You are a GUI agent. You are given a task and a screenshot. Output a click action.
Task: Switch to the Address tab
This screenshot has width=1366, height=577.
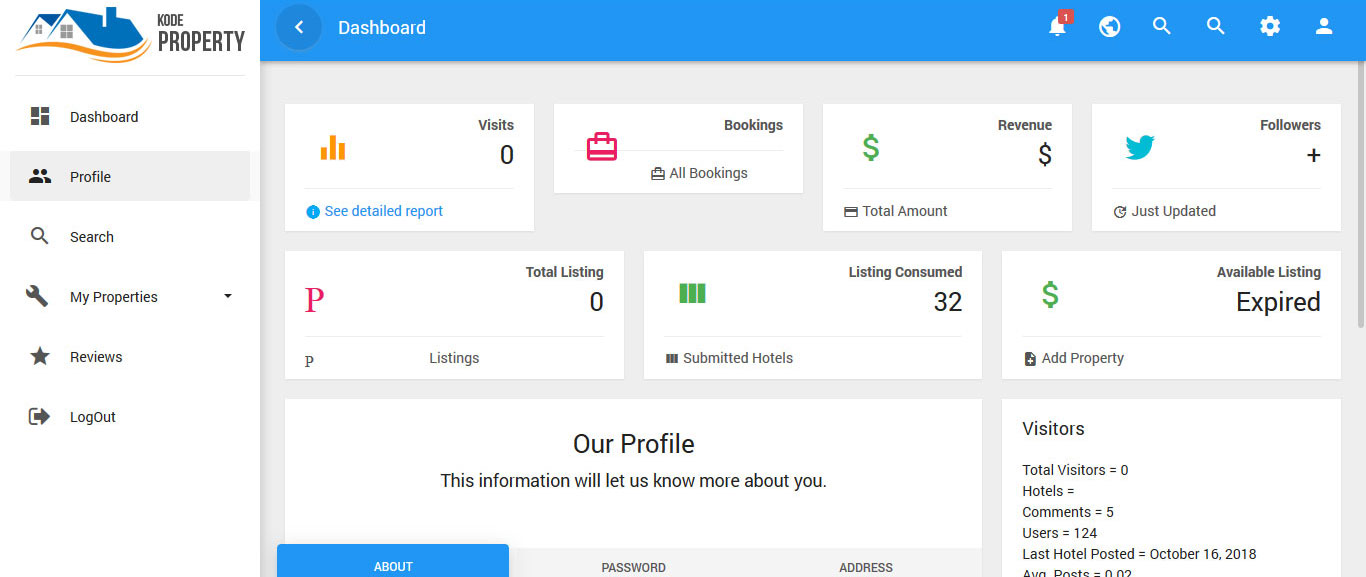click(x=865, y=567)
